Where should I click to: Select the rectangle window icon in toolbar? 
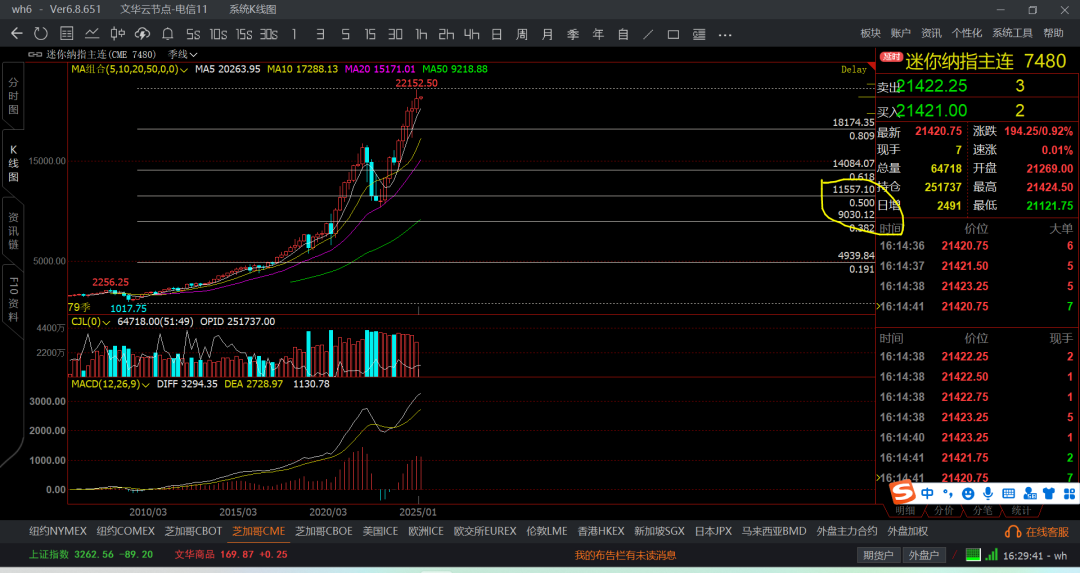[x=674, y=34]
